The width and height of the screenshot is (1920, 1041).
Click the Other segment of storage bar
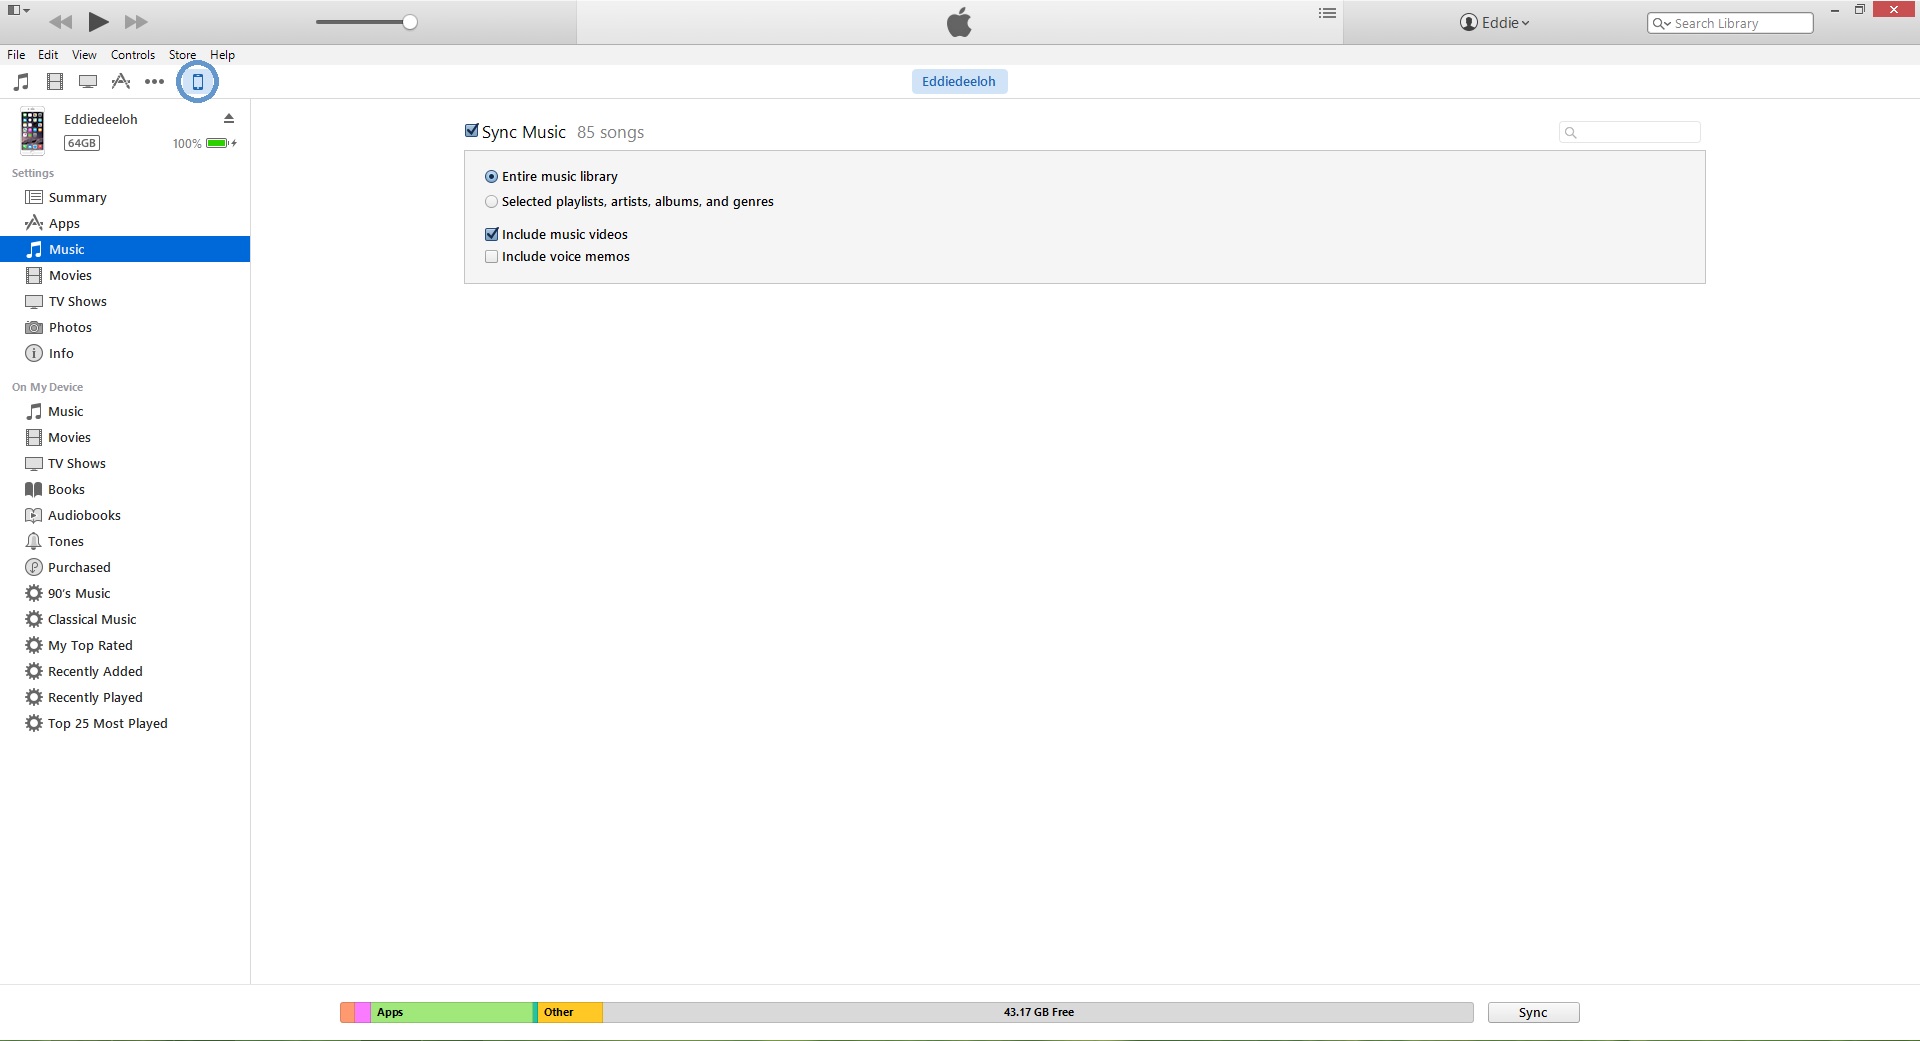pos(570,1012)
